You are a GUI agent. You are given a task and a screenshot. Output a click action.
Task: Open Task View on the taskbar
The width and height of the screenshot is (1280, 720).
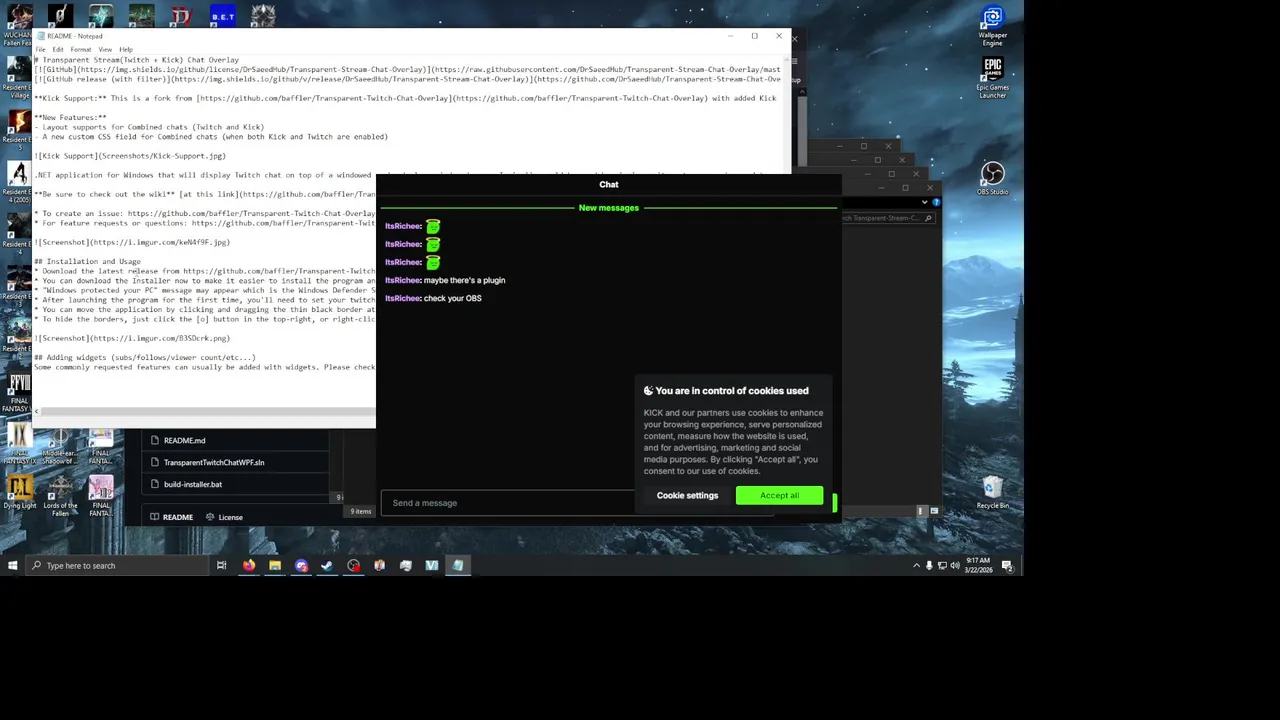(221, 566)
